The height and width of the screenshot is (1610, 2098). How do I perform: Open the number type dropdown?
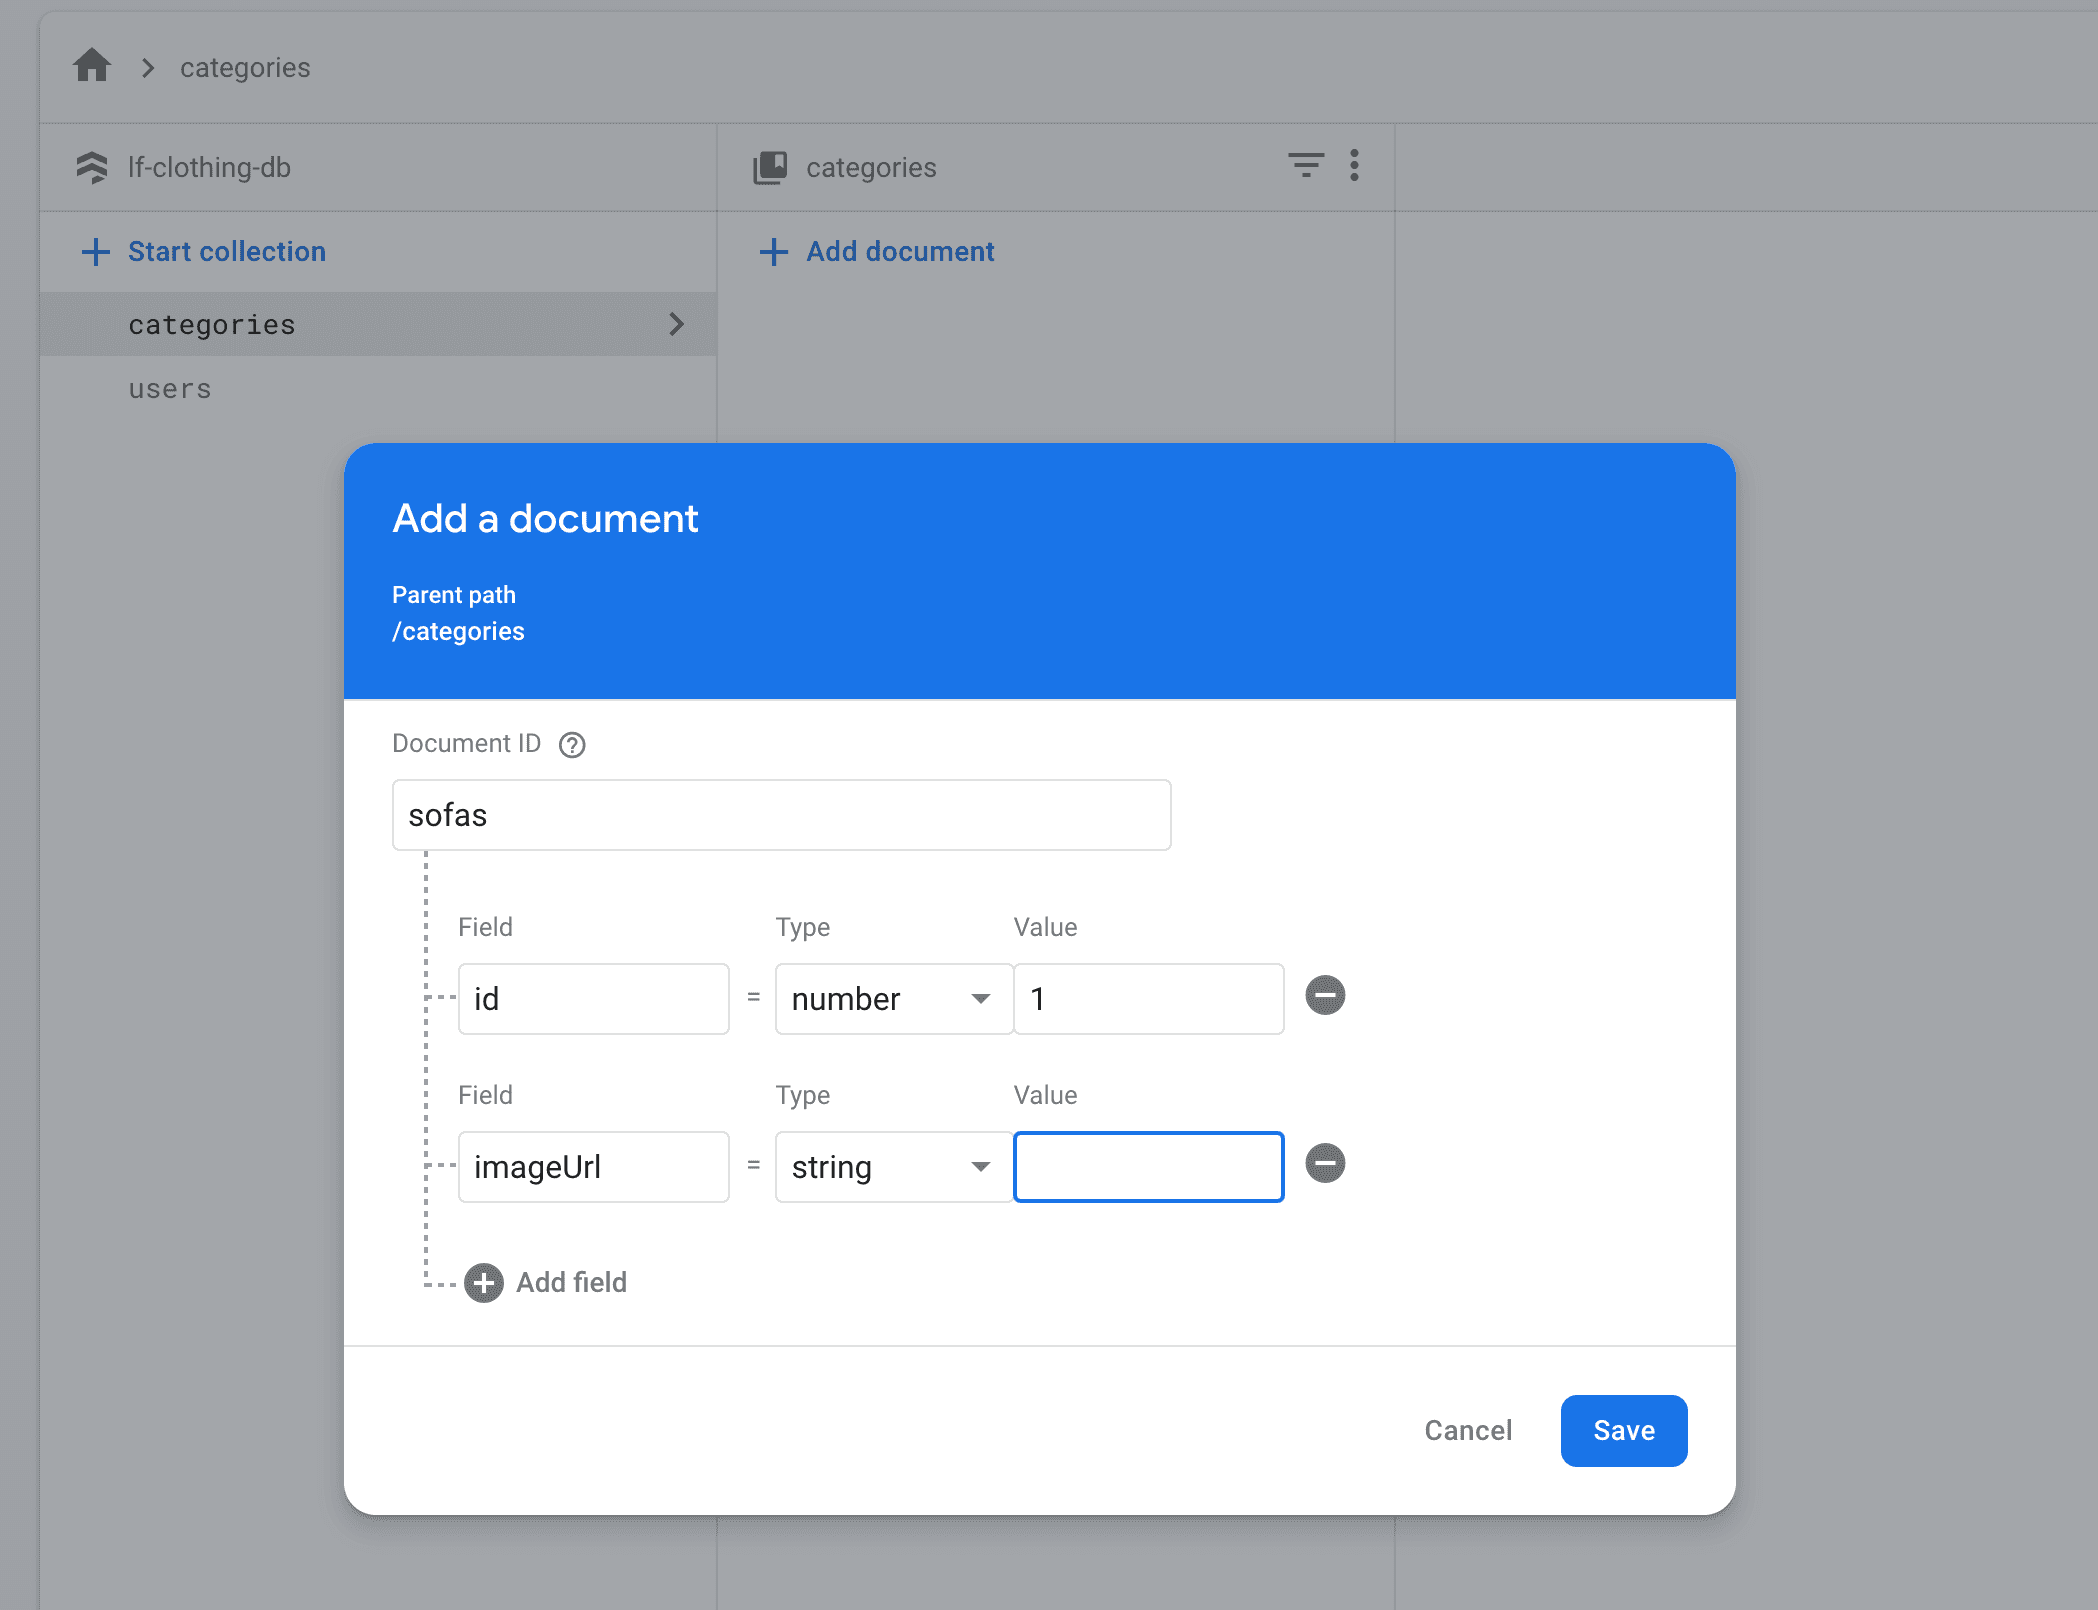pyautogui.click(x=894, y=999)
